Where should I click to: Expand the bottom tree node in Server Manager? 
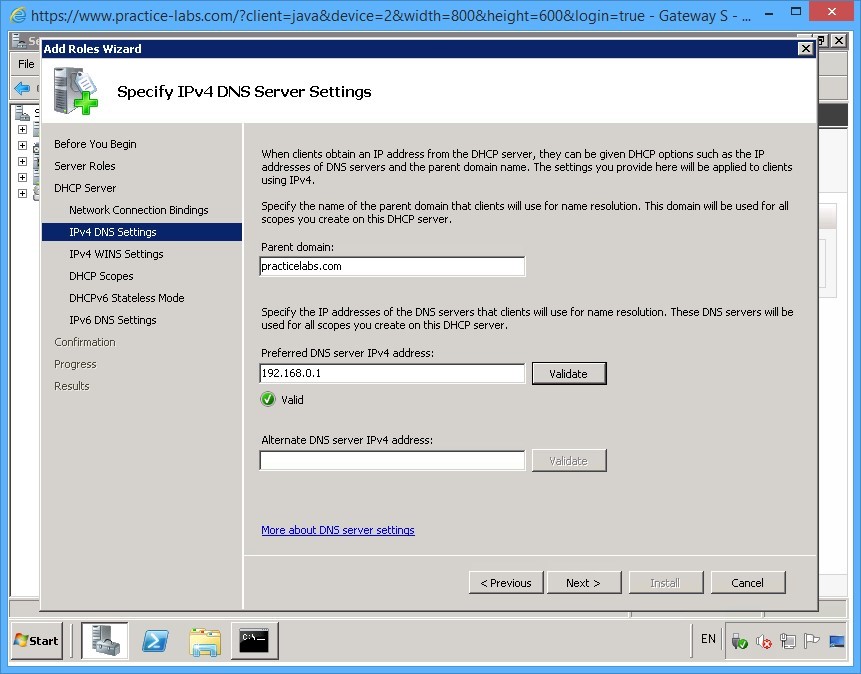(x=22, y=193)
